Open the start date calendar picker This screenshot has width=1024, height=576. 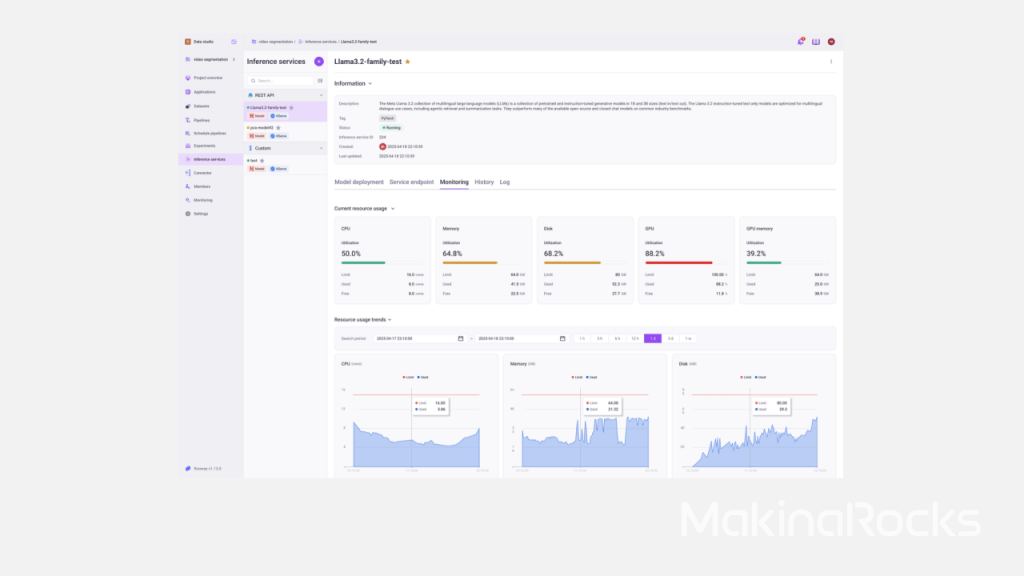point(460,339)
